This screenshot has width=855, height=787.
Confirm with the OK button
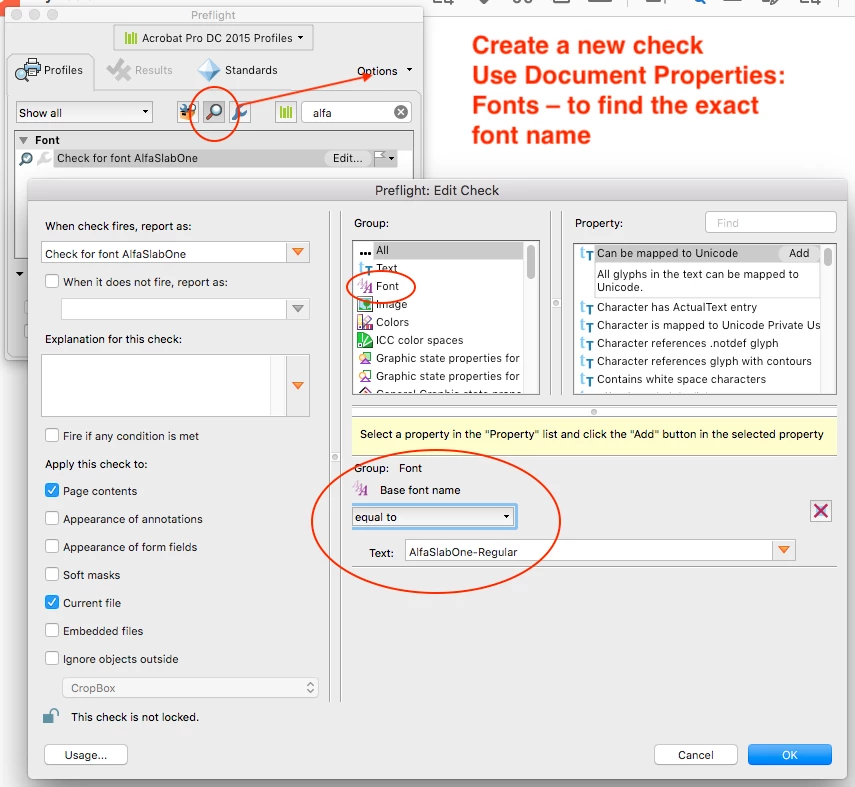point(790,755)
